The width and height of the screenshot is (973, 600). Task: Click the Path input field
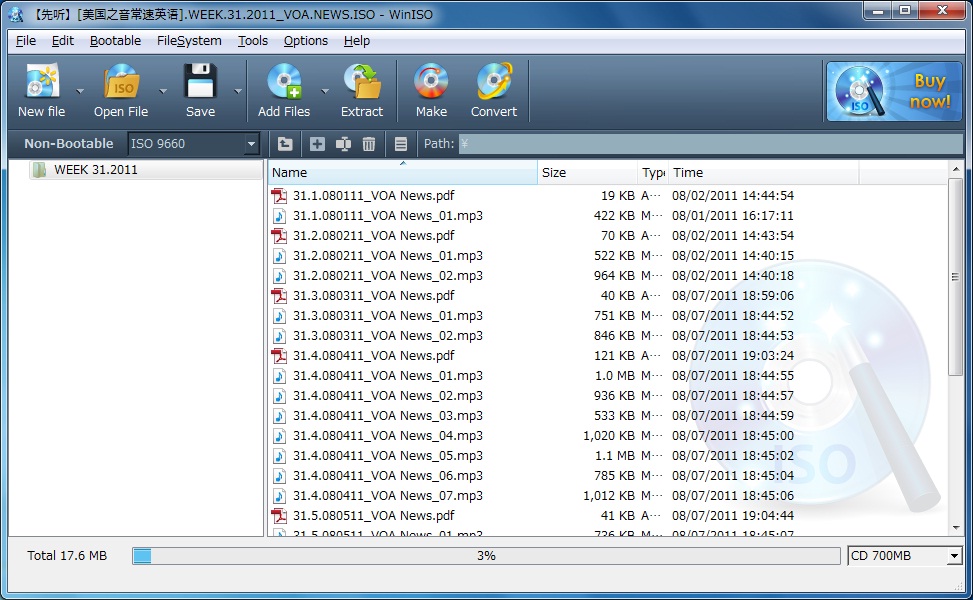tap(711, 144)
